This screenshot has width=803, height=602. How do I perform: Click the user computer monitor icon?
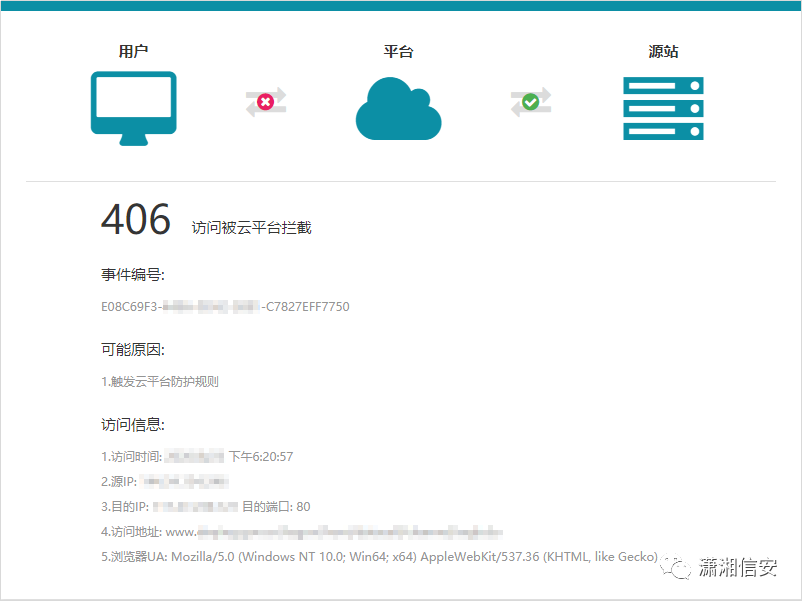point(134,108)
